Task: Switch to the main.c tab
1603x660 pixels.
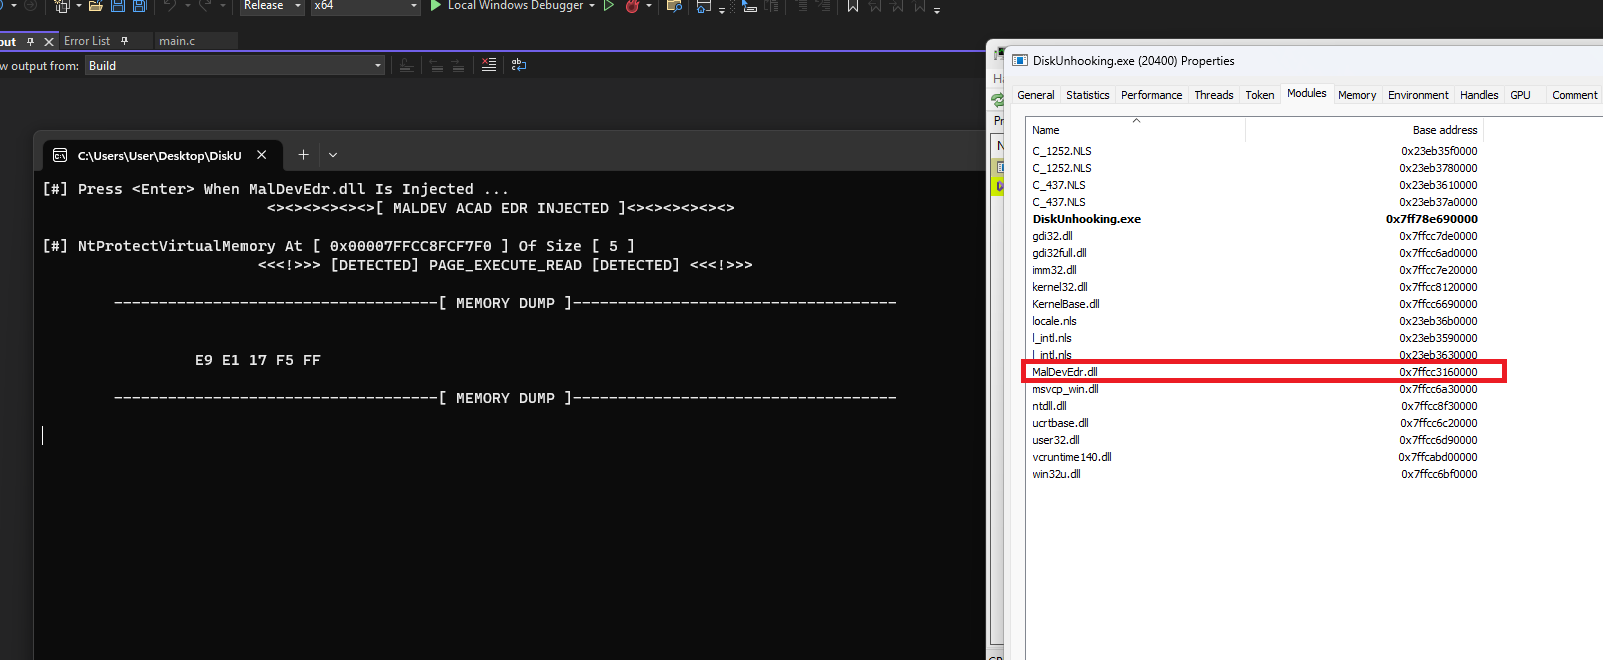Action: pyautogui.click(x=177, y=41)
